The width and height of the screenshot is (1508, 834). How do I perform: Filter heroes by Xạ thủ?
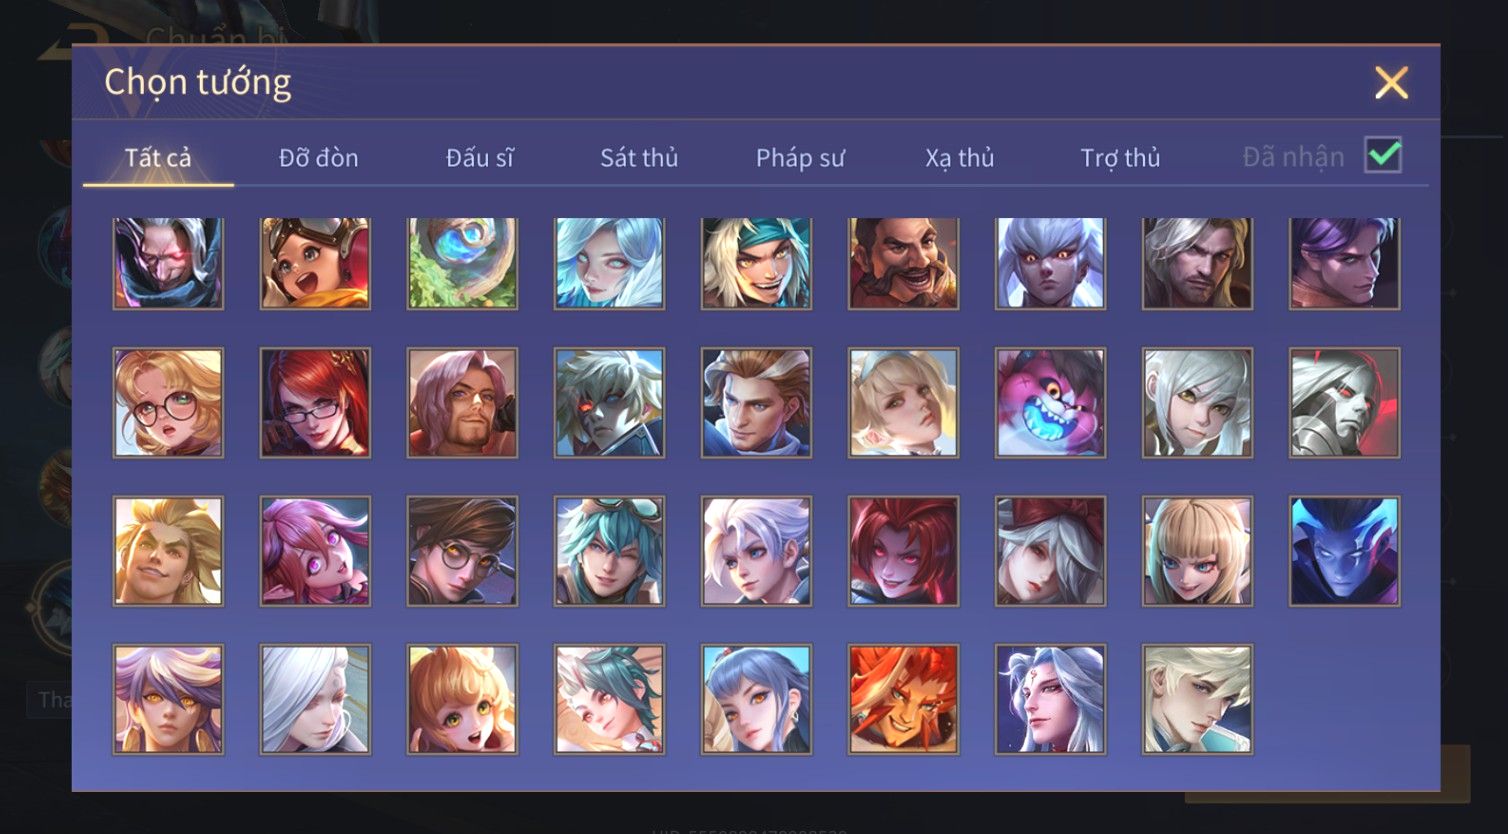[960, 158]
